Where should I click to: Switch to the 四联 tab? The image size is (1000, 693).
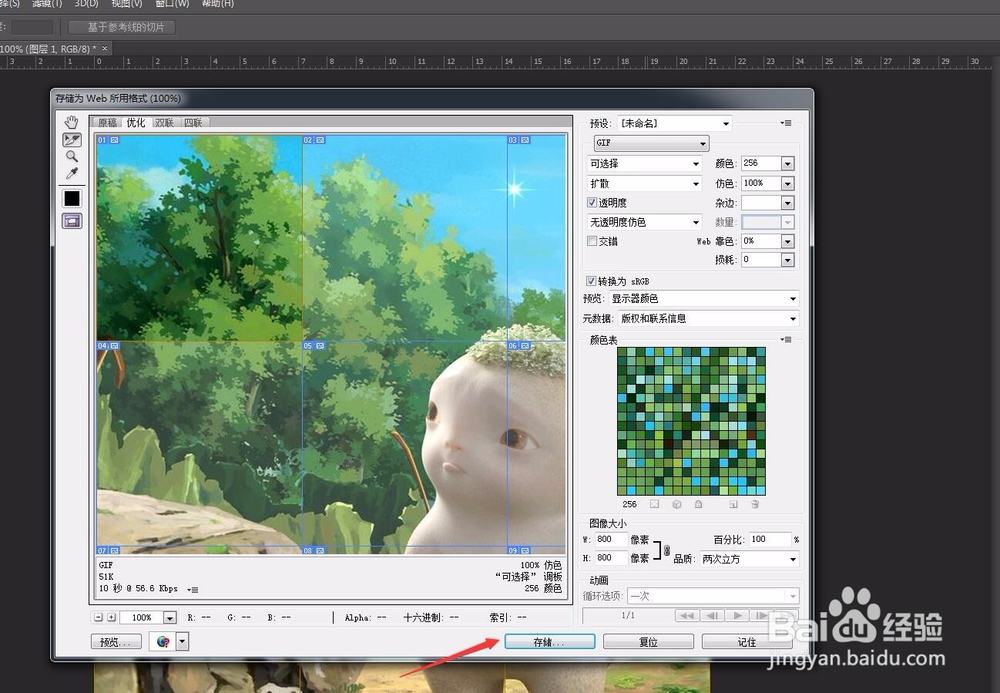point(193,122)
